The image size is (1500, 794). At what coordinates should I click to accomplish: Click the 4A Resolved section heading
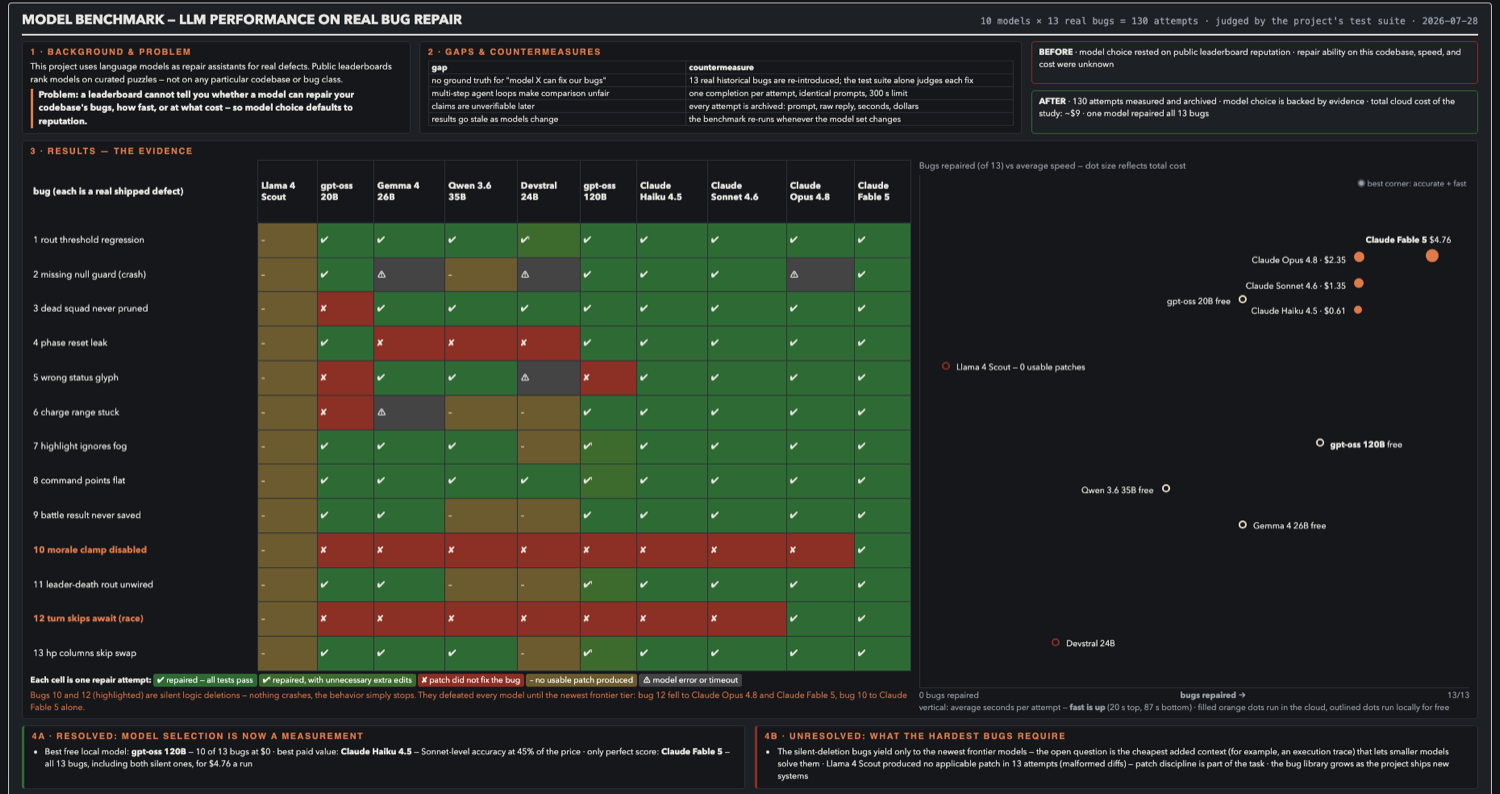[198, 736]
